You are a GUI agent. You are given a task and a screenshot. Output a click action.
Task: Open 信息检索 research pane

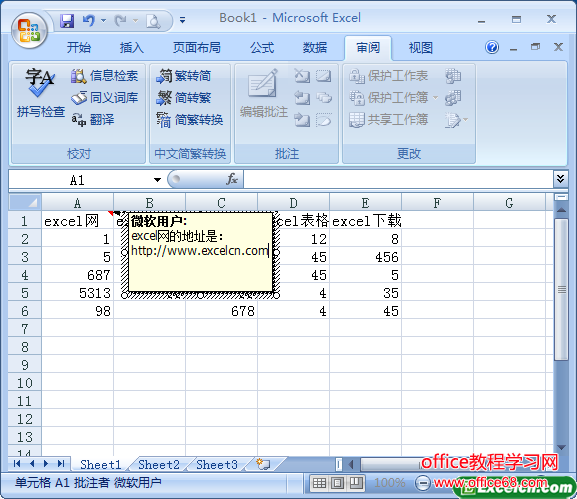[x=105, y=76]
